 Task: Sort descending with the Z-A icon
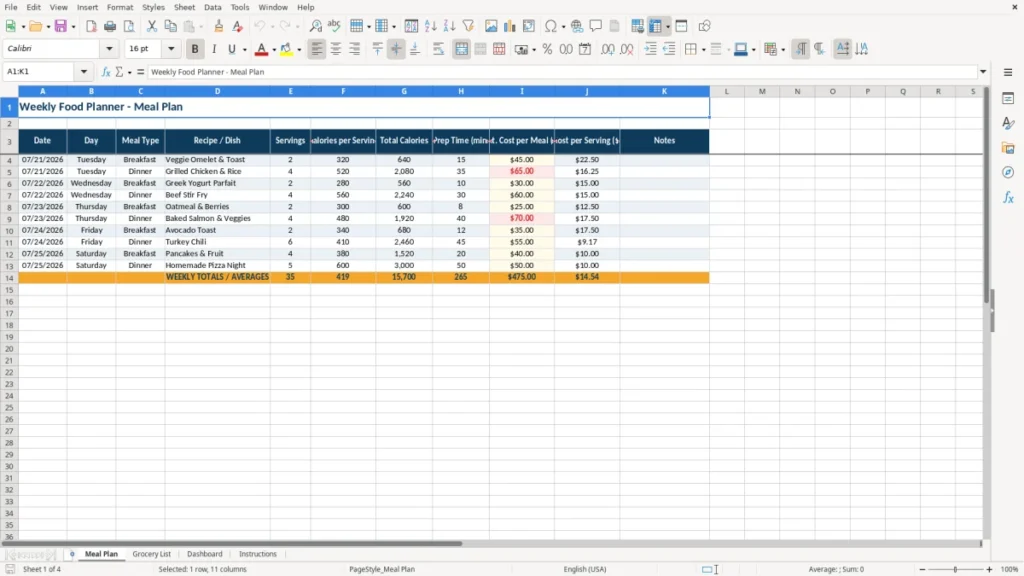pos(449,26)
